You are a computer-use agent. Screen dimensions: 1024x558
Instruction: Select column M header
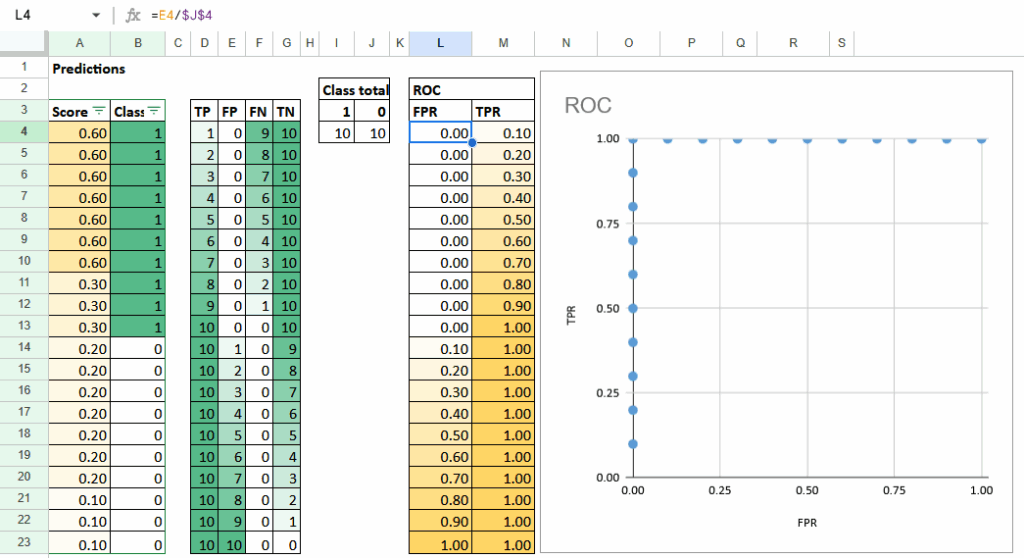pyautogui.click(x=503, y=43)
